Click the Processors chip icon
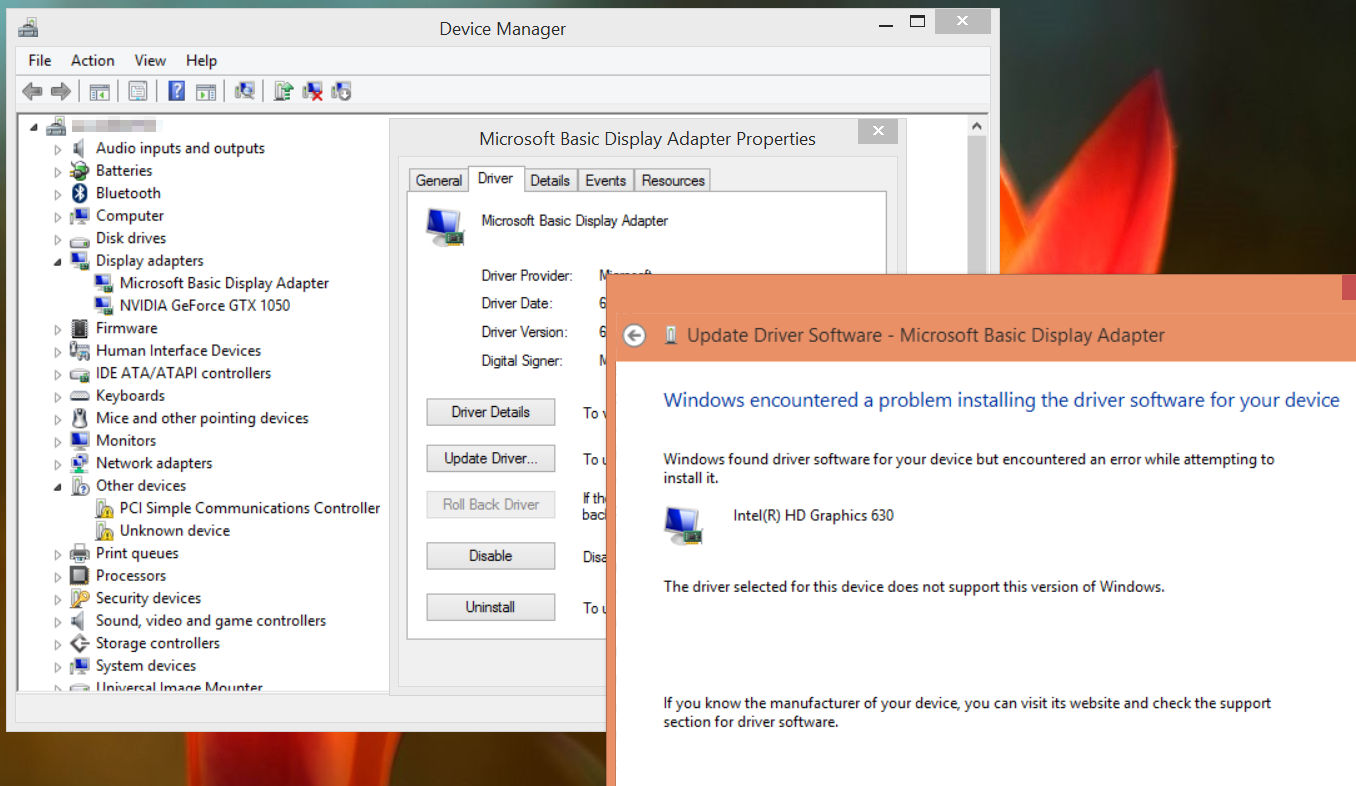This screenshot has width=1356, height=786. (80, 576)
